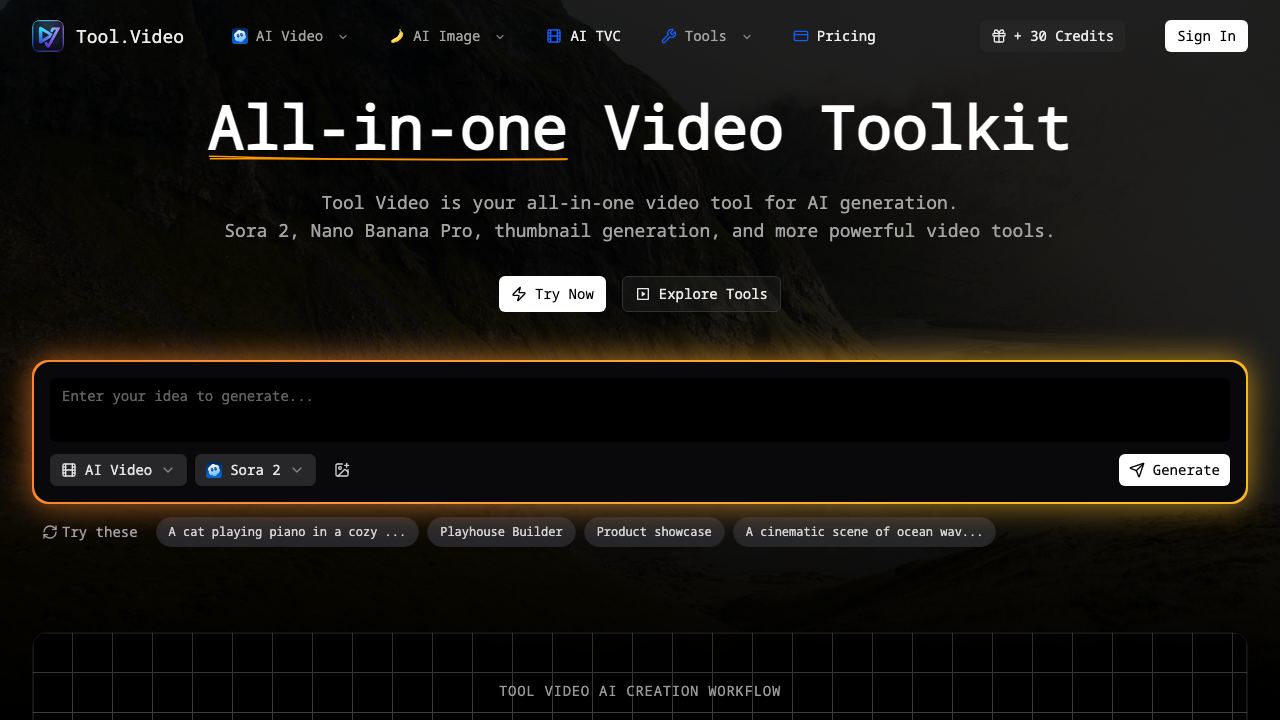Click the Generate button

(1174, 470)
